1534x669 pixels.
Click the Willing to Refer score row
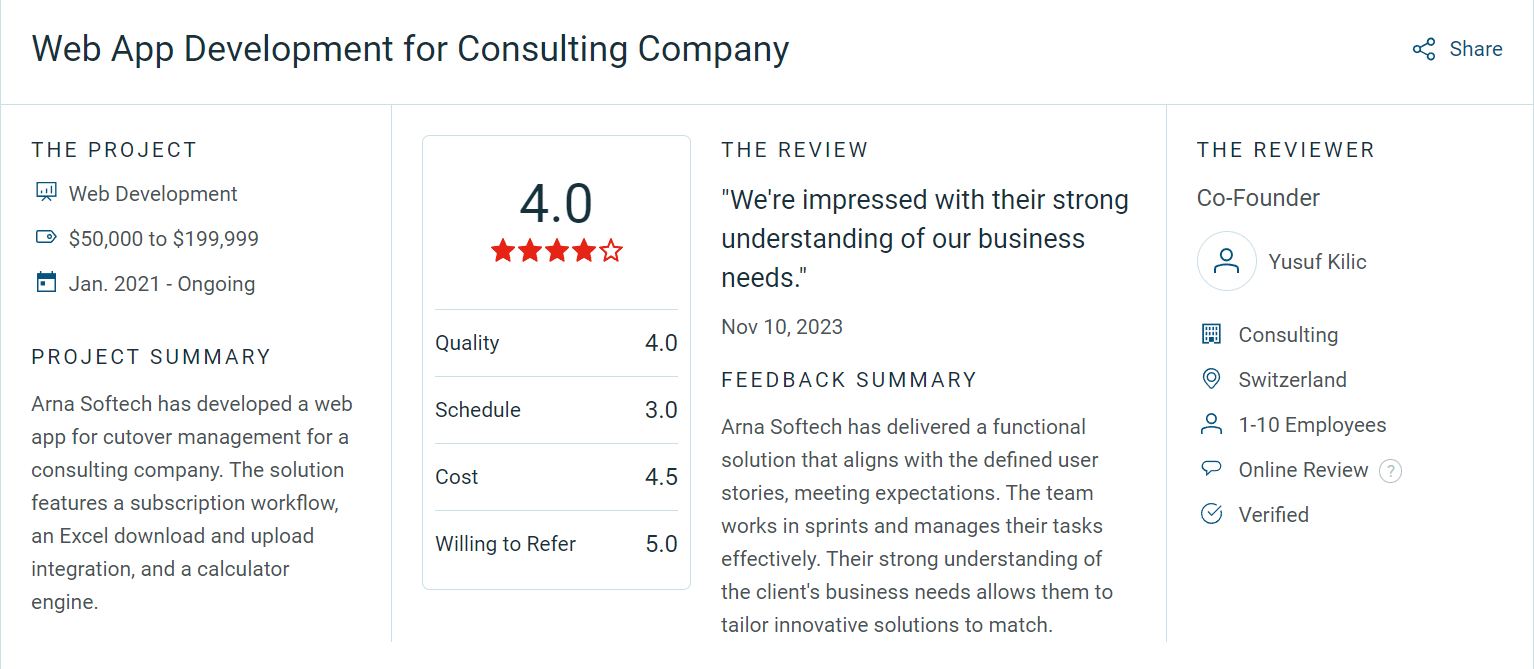pos(556,543)
